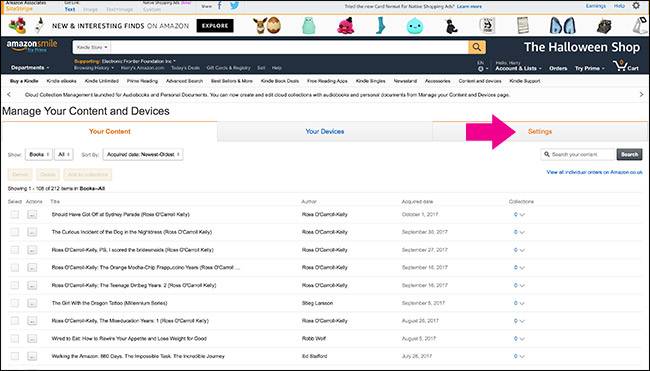Click the Amazon Smile logo
Screen dimensions: 650x371
pyautogui.click(x=32, y=46)
